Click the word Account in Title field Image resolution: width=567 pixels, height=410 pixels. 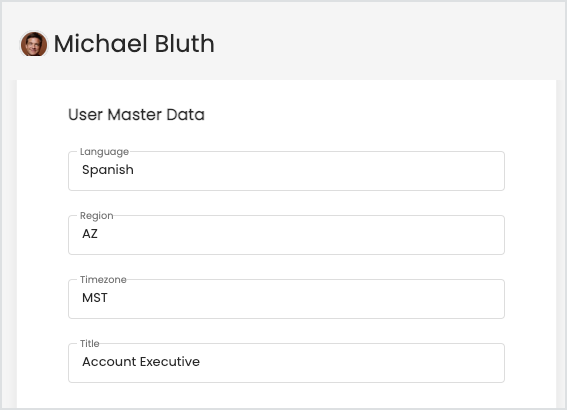(109, 362)
